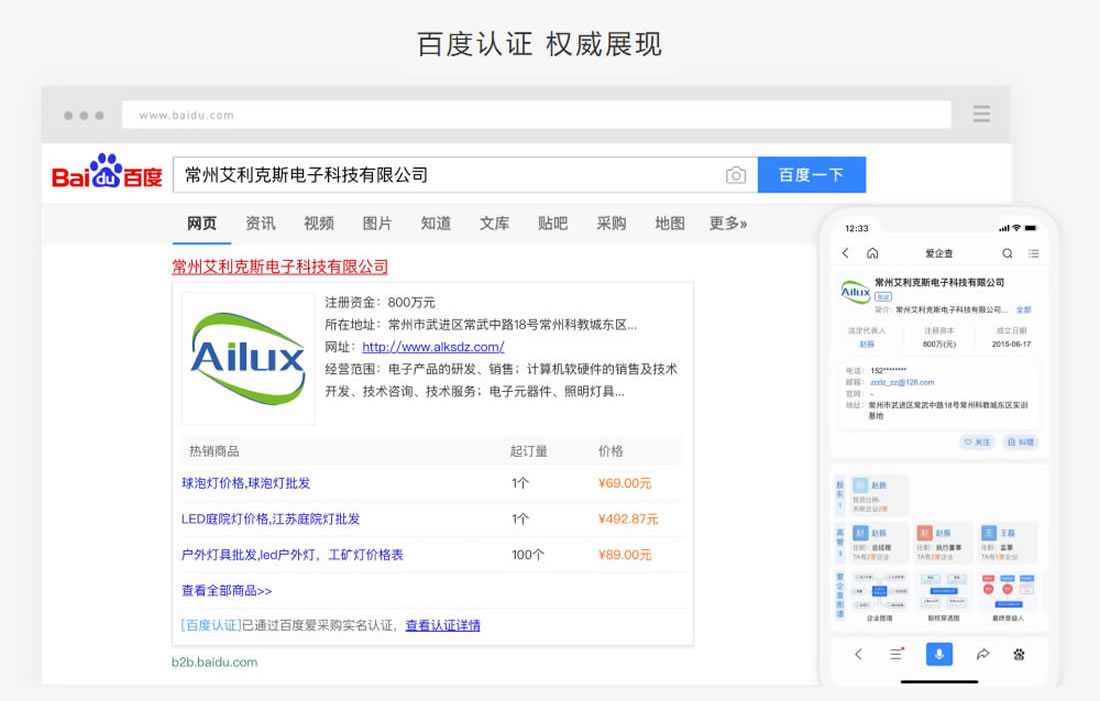Open the browser hamburger menu icon
The height and width of the screenshot is (701, 1100).
pyautogui.click(x=981, y=114)
